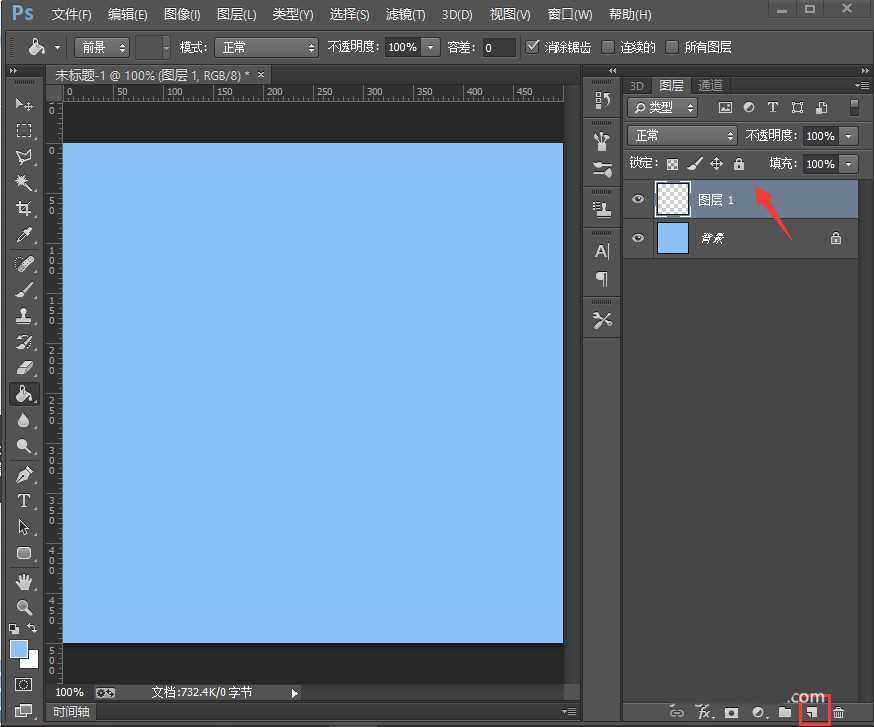The width and height of the screenshot is (874, 727).
Task: Click the delete layer trash icon
Action: (x=839, y=712)
